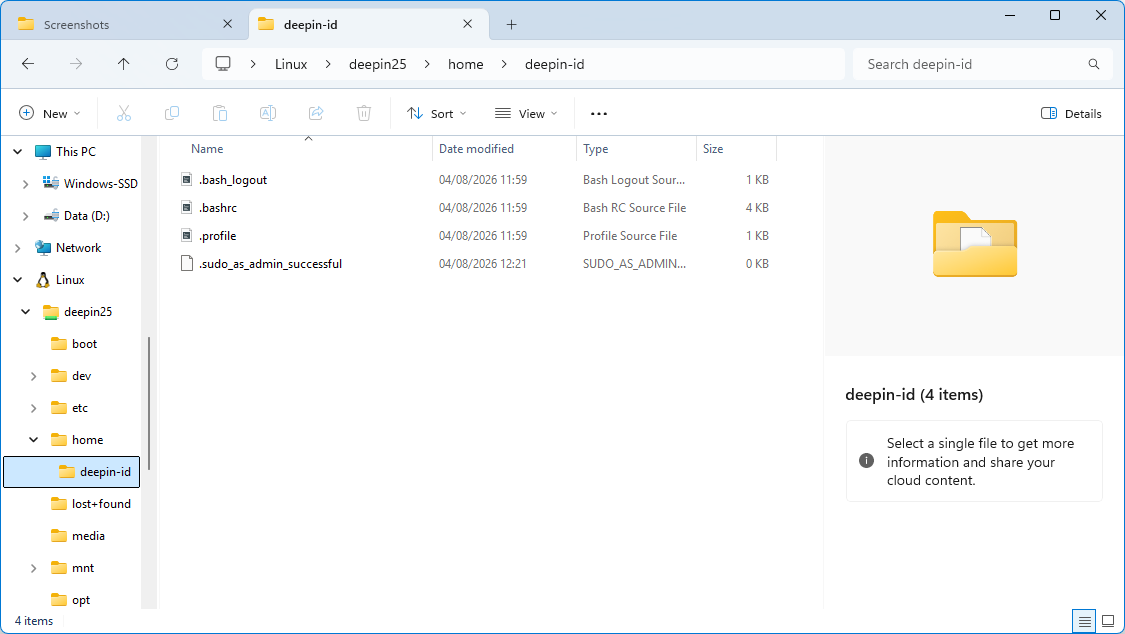Expand the mnt folder node
The image size is (1125, 634).
tap(34, 568)
